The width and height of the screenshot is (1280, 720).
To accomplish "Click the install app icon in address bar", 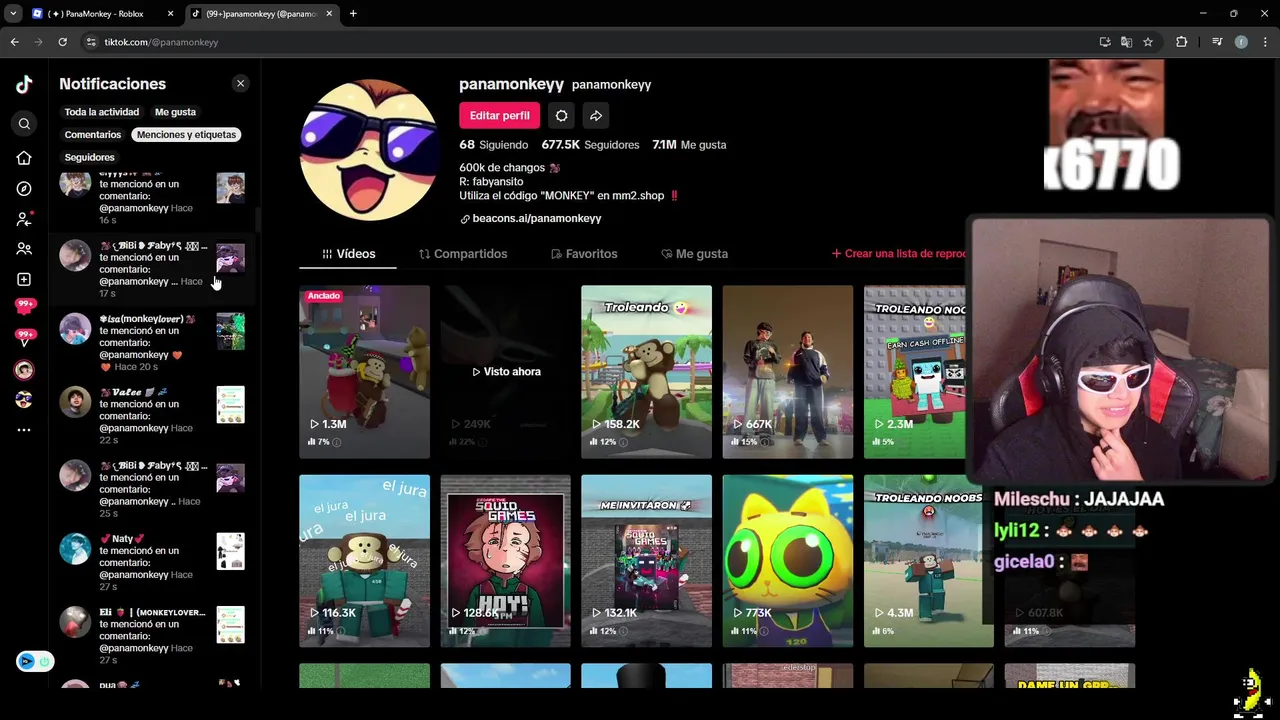I will tap(1104, 42).
